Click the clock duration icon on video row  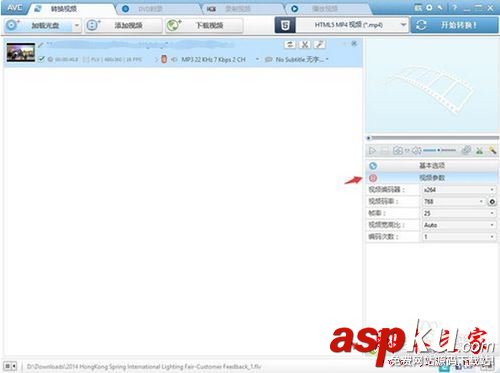click(x=50, y=59)
